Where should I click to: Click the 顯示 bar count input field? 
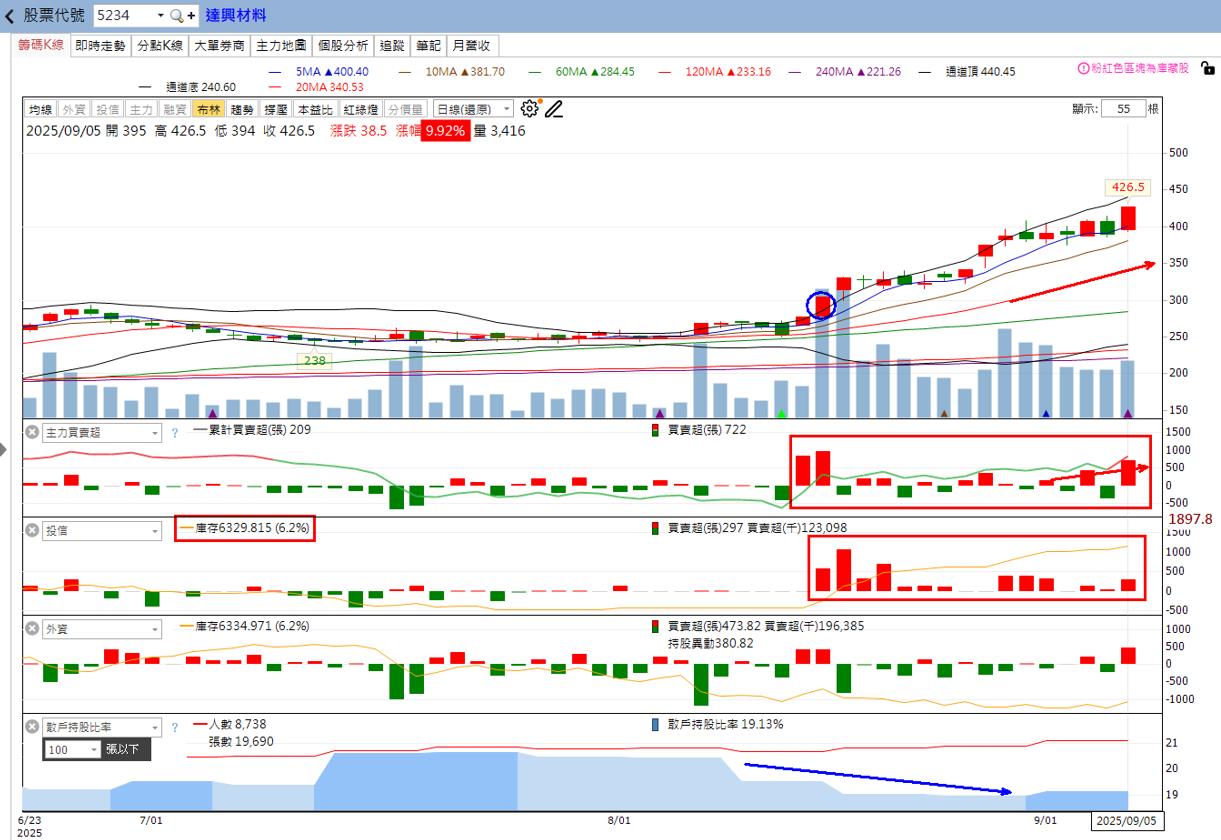coord(1123,109)
